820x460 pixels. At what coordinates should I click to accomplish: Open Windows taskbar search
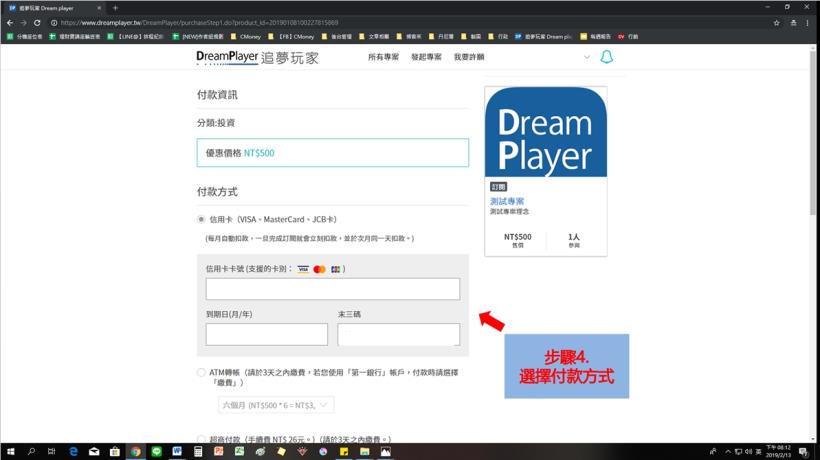31,452
